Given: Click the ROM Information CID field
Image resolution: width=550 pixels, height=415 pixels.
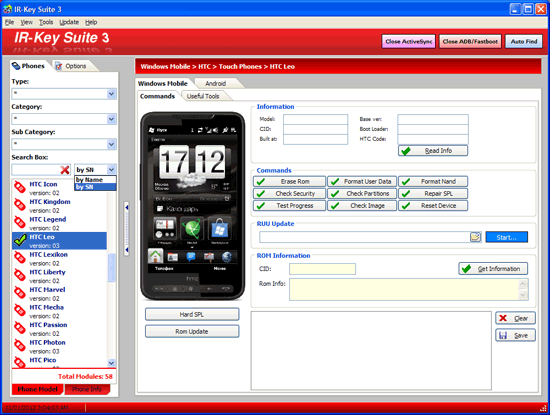Looking at the screenshot, I should click(322, 269).
